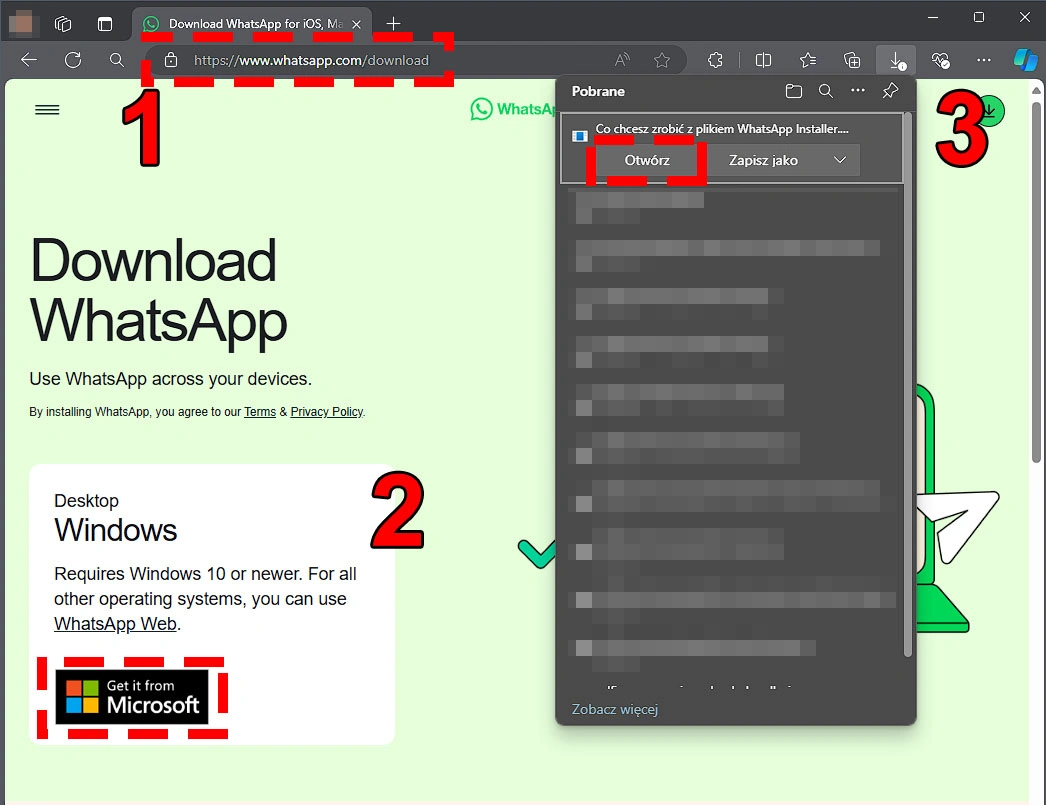Open the WhatsApp hamburger menu
The height and width of the screenshot is (805, 1046).
tap(47, 110)
